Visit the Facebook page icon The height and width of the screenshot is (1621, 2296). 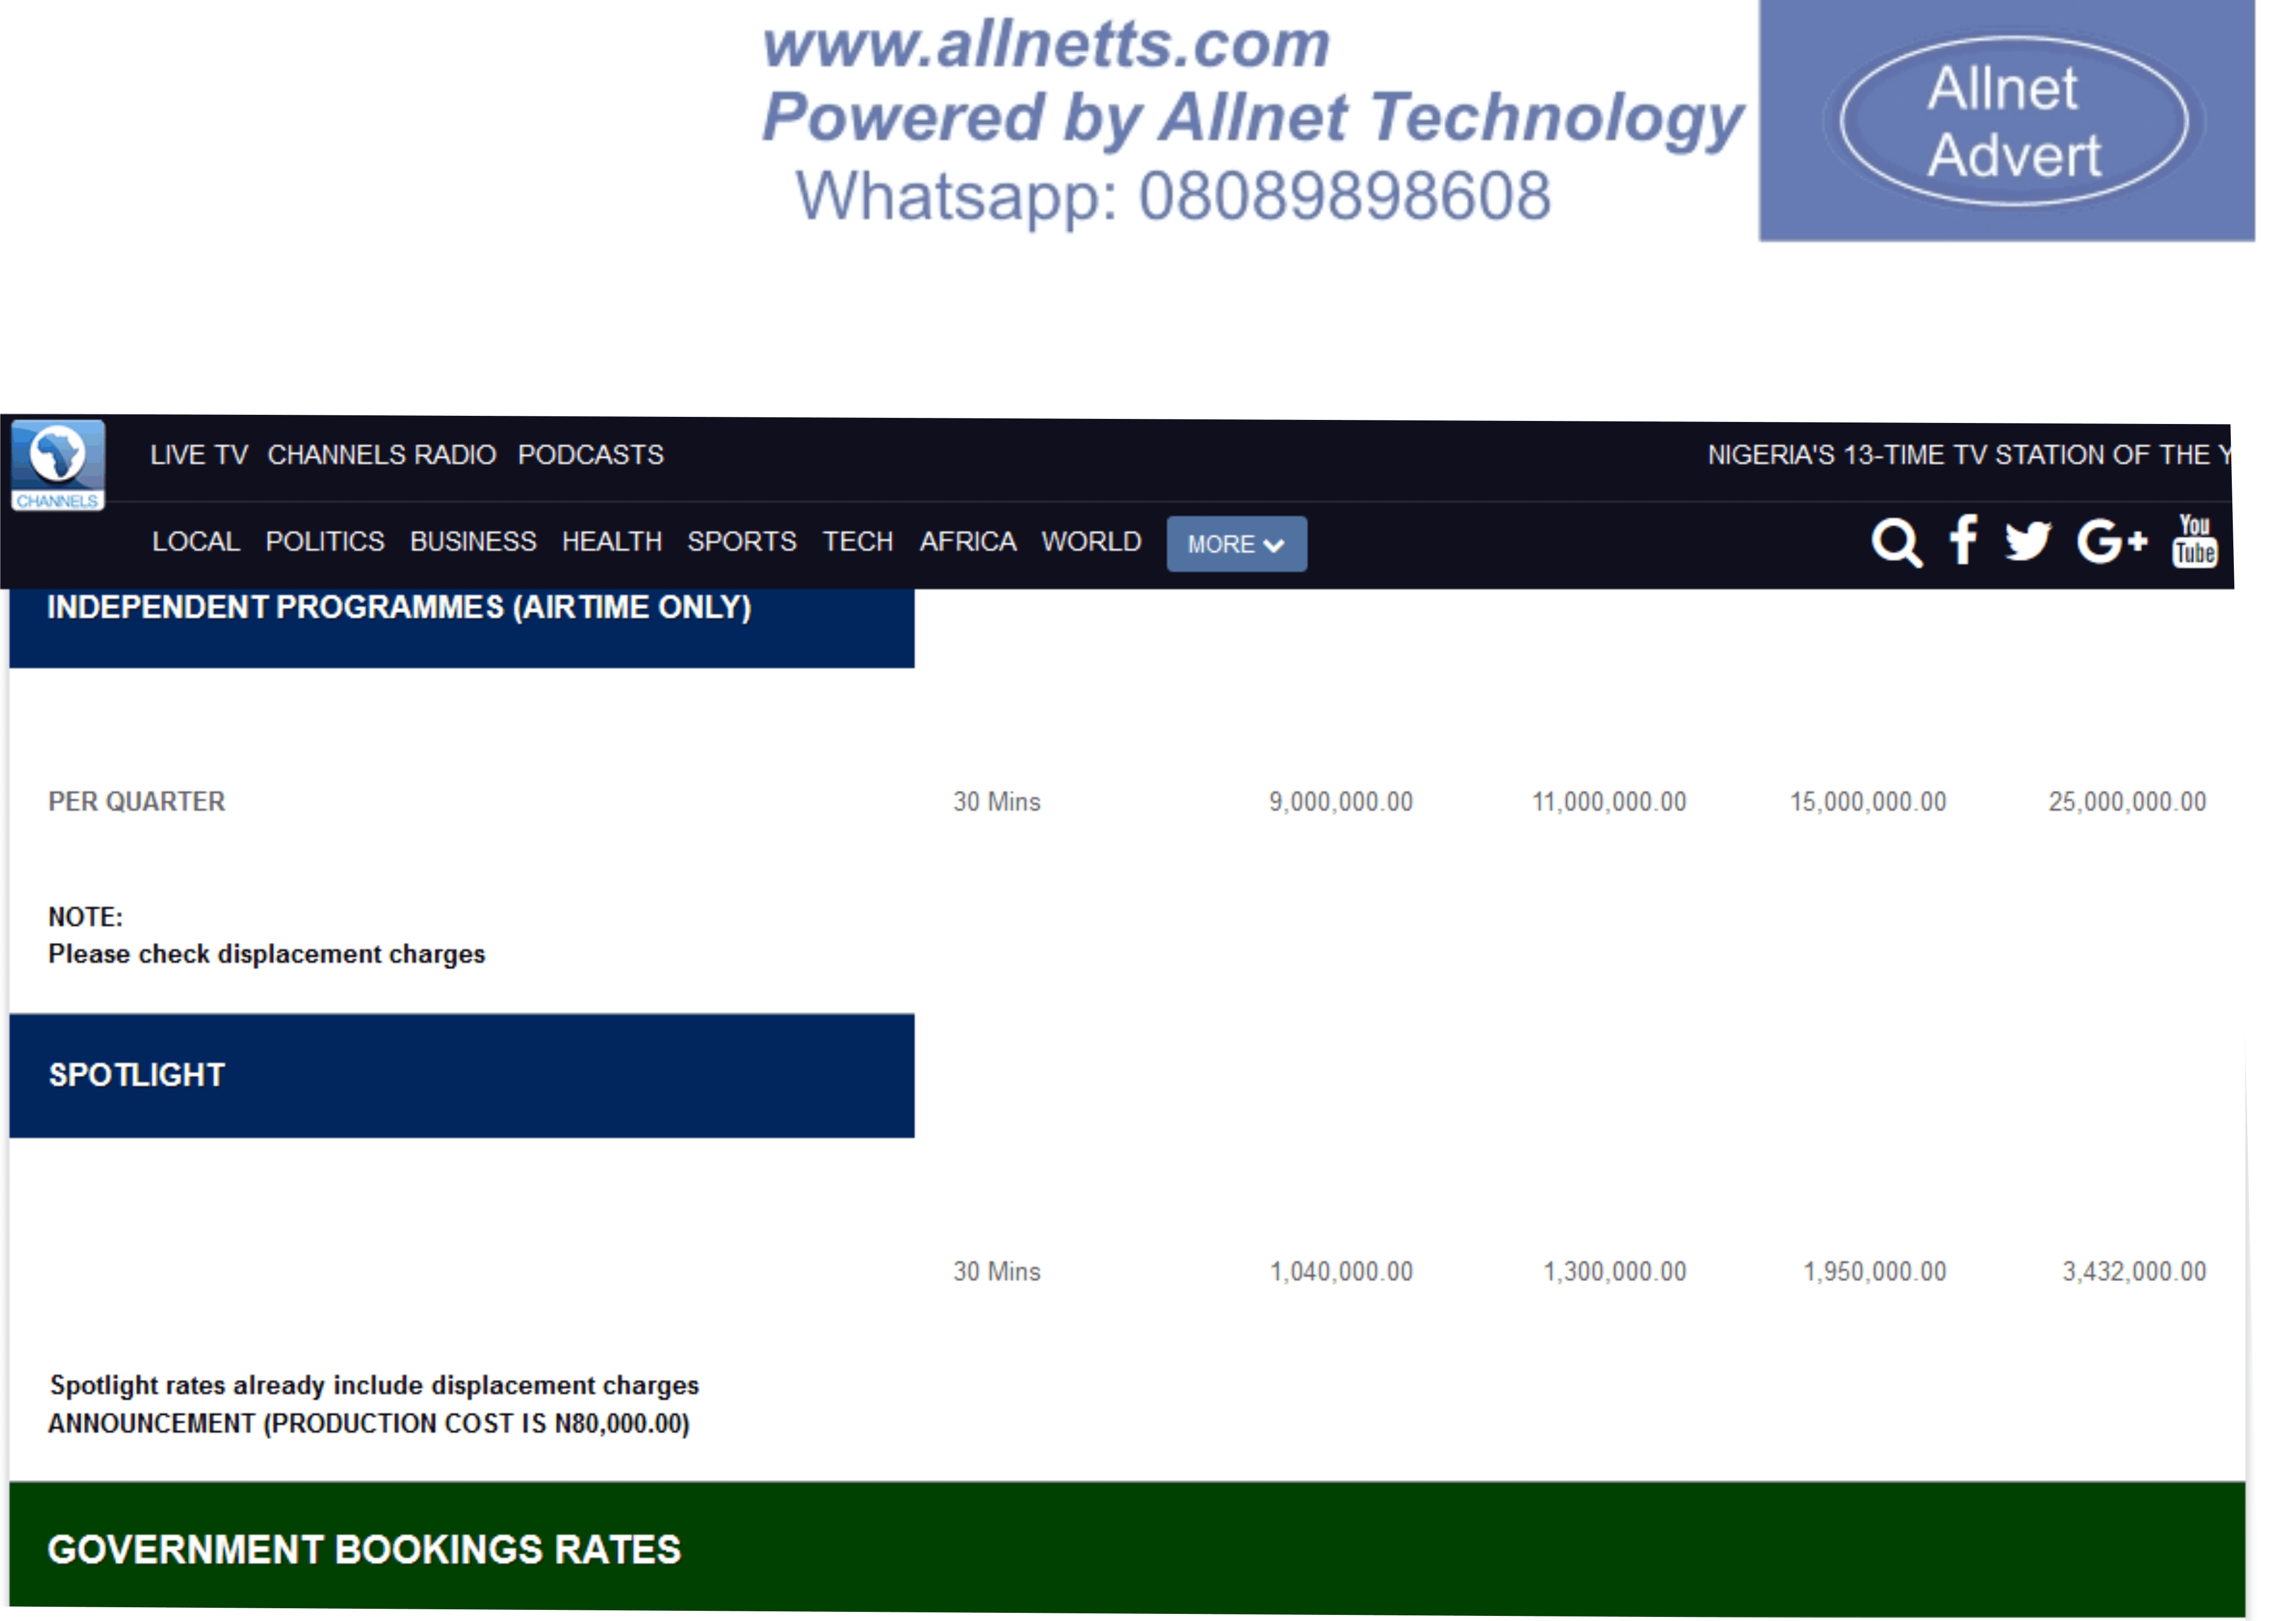pyautogui.click(x=1964, y=541)
